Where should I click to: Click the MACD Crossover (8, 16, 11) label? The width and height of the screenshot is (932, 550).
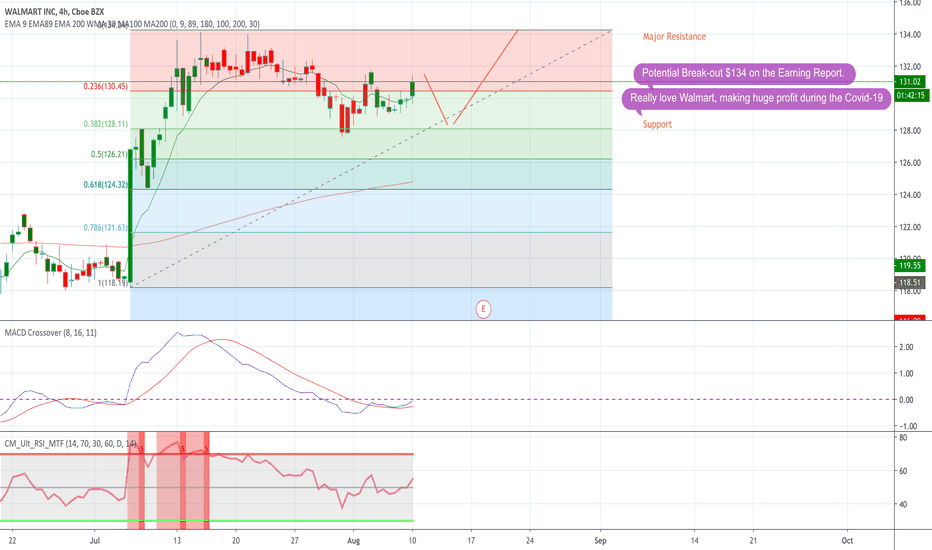51,333
